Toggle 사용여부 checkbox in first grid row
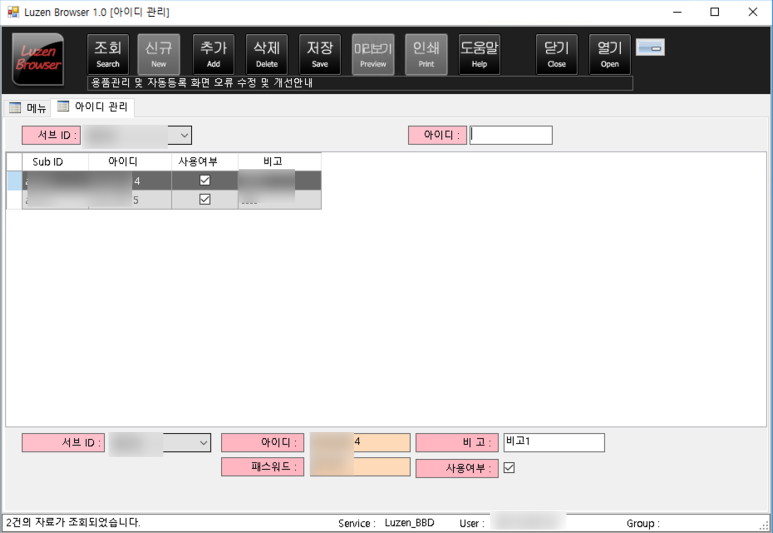This screenshot has height=533, width=773. click(205, 180)
